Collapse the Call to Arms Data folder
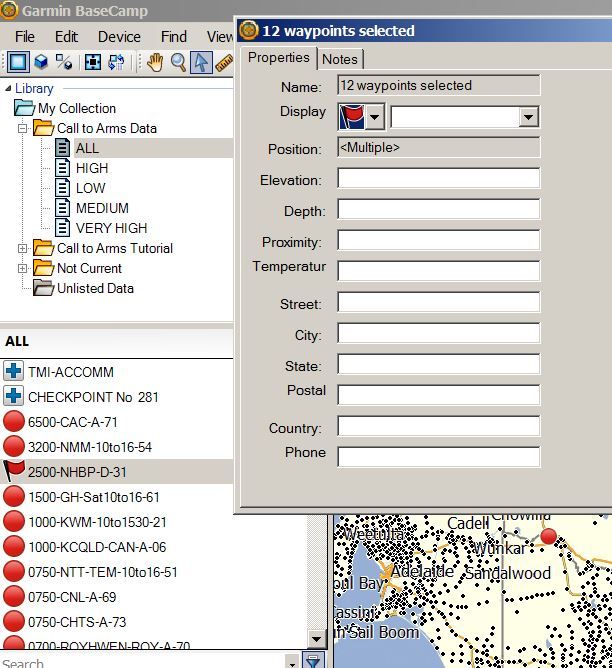 [x=23, y=128]
